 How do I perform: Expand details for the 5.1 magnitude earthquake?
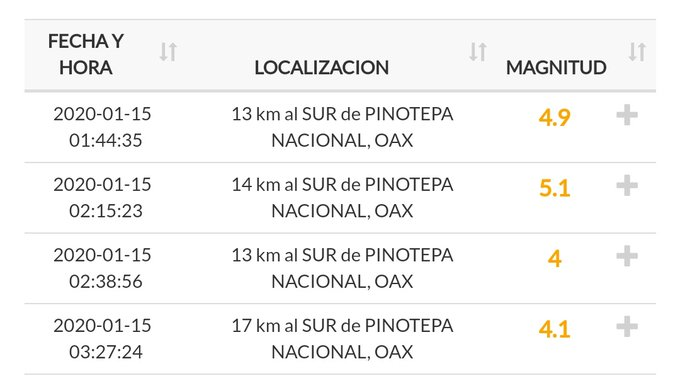[627, 186]
